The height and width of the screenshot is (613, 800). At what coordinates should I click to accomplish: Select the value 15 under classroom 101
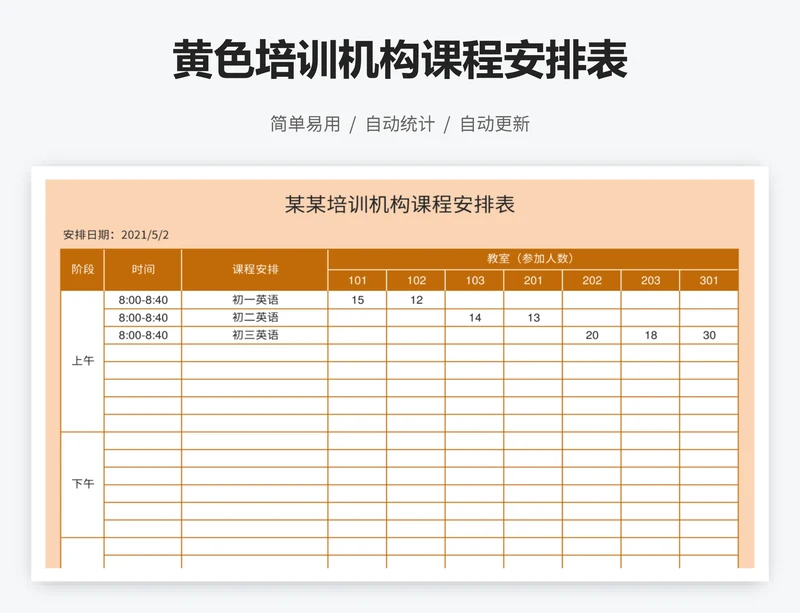coord(357,300)
